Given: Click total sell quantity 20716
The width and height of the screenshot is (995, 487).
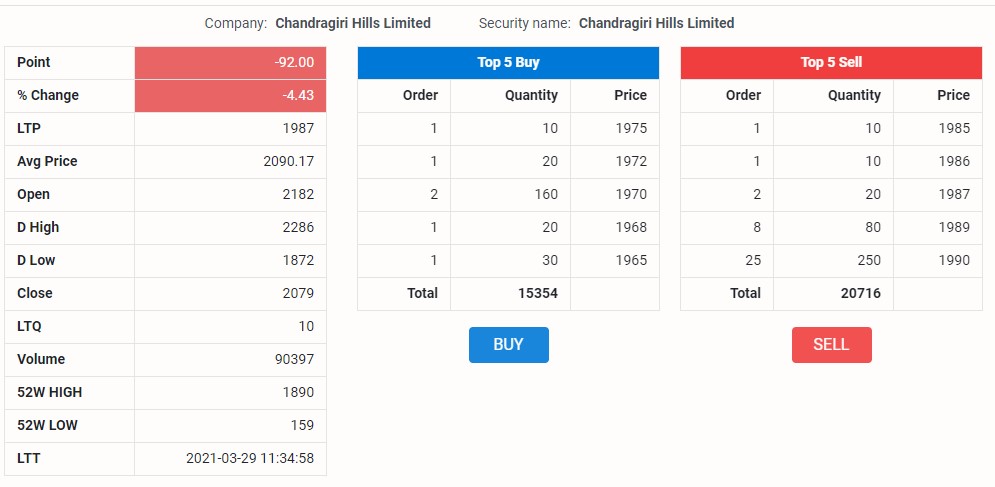Looking at the screenshot, I should pyautogui.click(x=860, y=293).
